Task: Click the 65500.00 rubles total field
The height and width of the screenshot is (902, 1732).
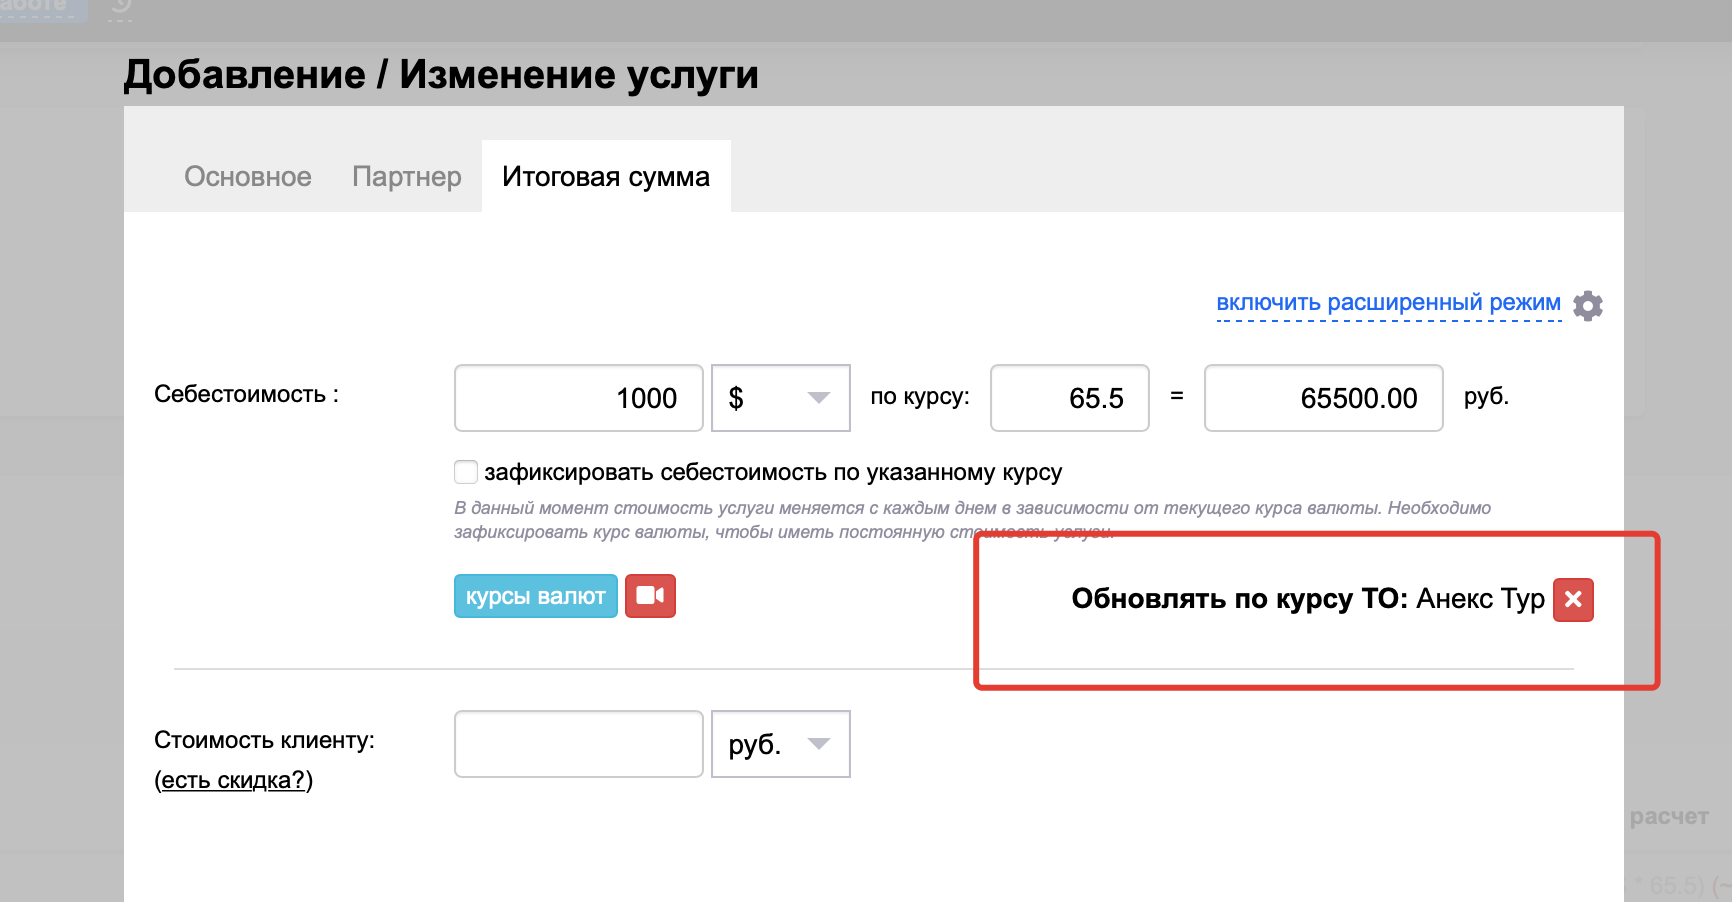Action: [1324, 398]
